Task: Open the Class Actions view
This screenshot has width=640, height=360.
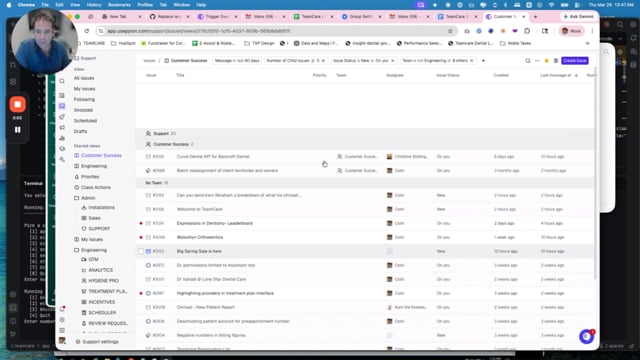Action: click(96, 187)
